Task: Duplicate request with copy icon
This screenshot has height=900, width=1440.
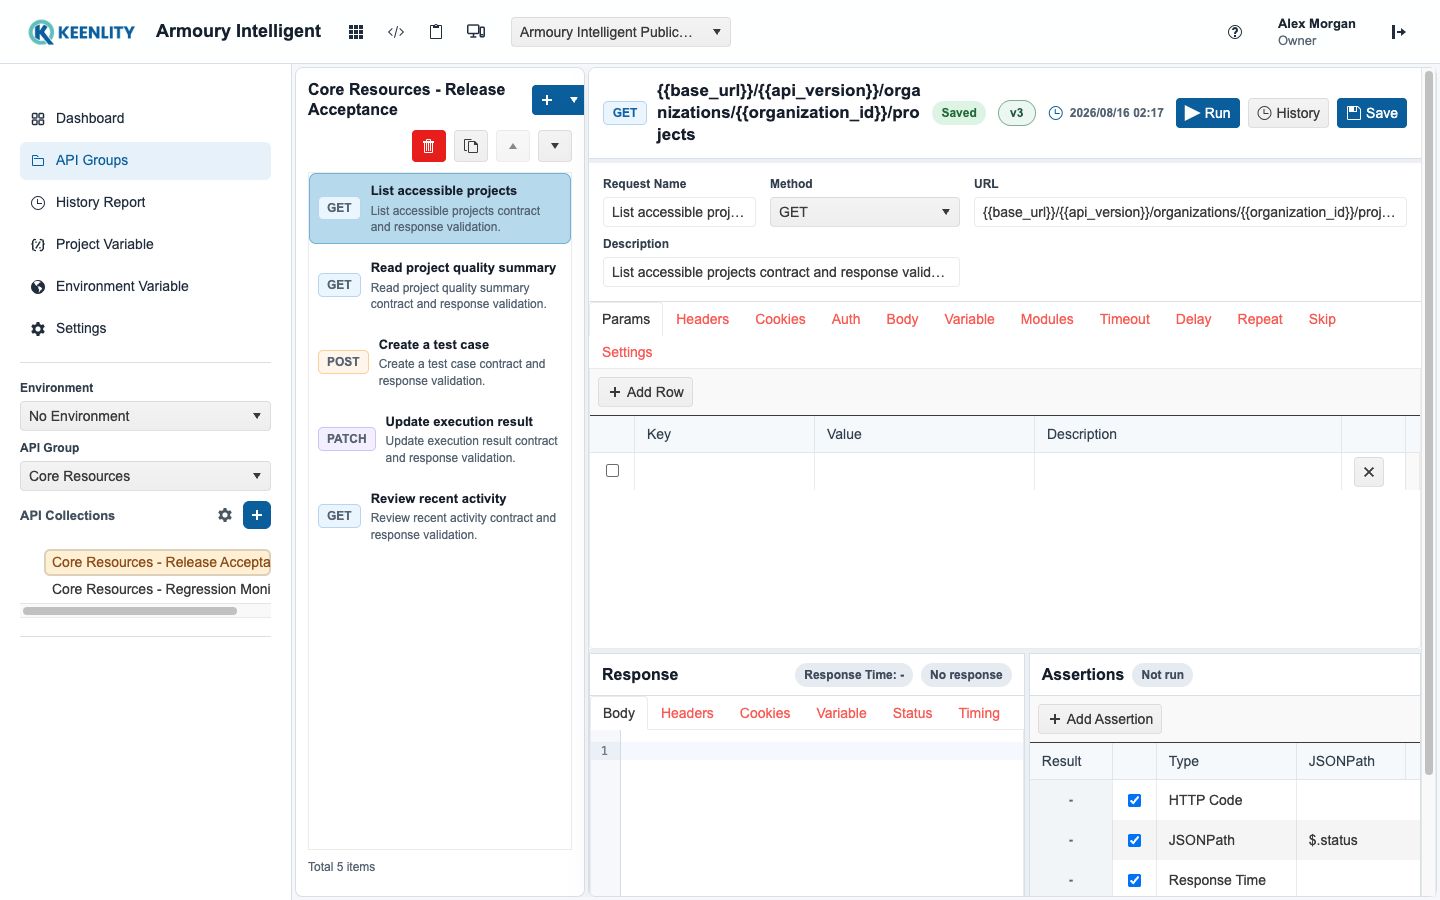Action: (x=471, y=146)
